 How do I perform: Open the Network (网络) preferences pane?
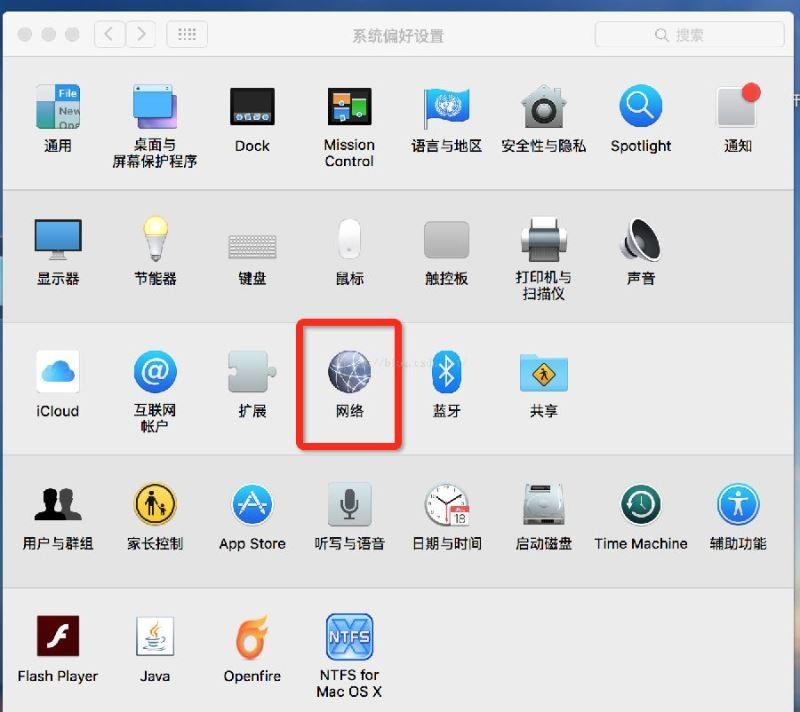pos(348,377)
